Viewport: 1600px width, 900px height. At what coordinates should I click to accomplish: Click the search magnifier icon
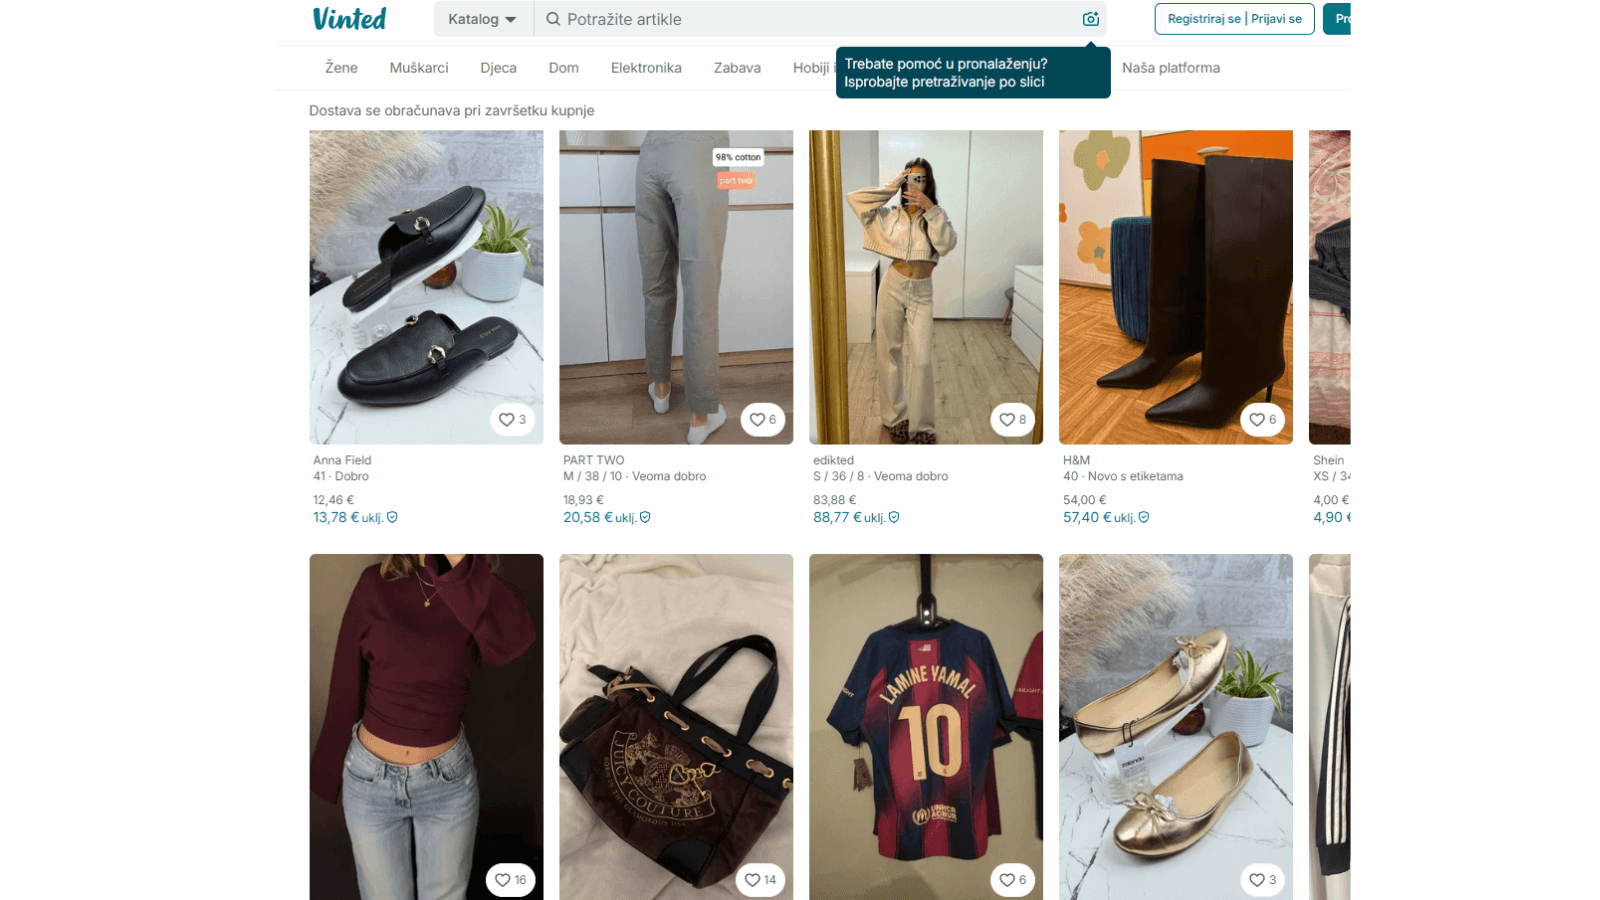553,19
